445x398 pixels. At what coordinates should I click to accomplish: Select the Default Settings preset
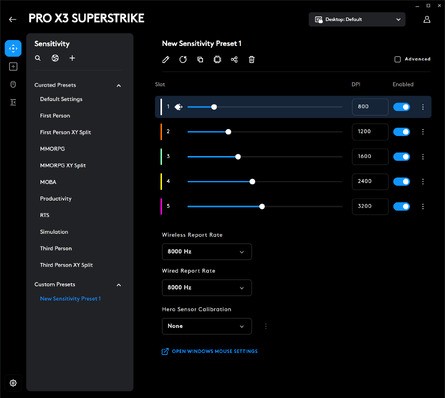coord(61,99)
